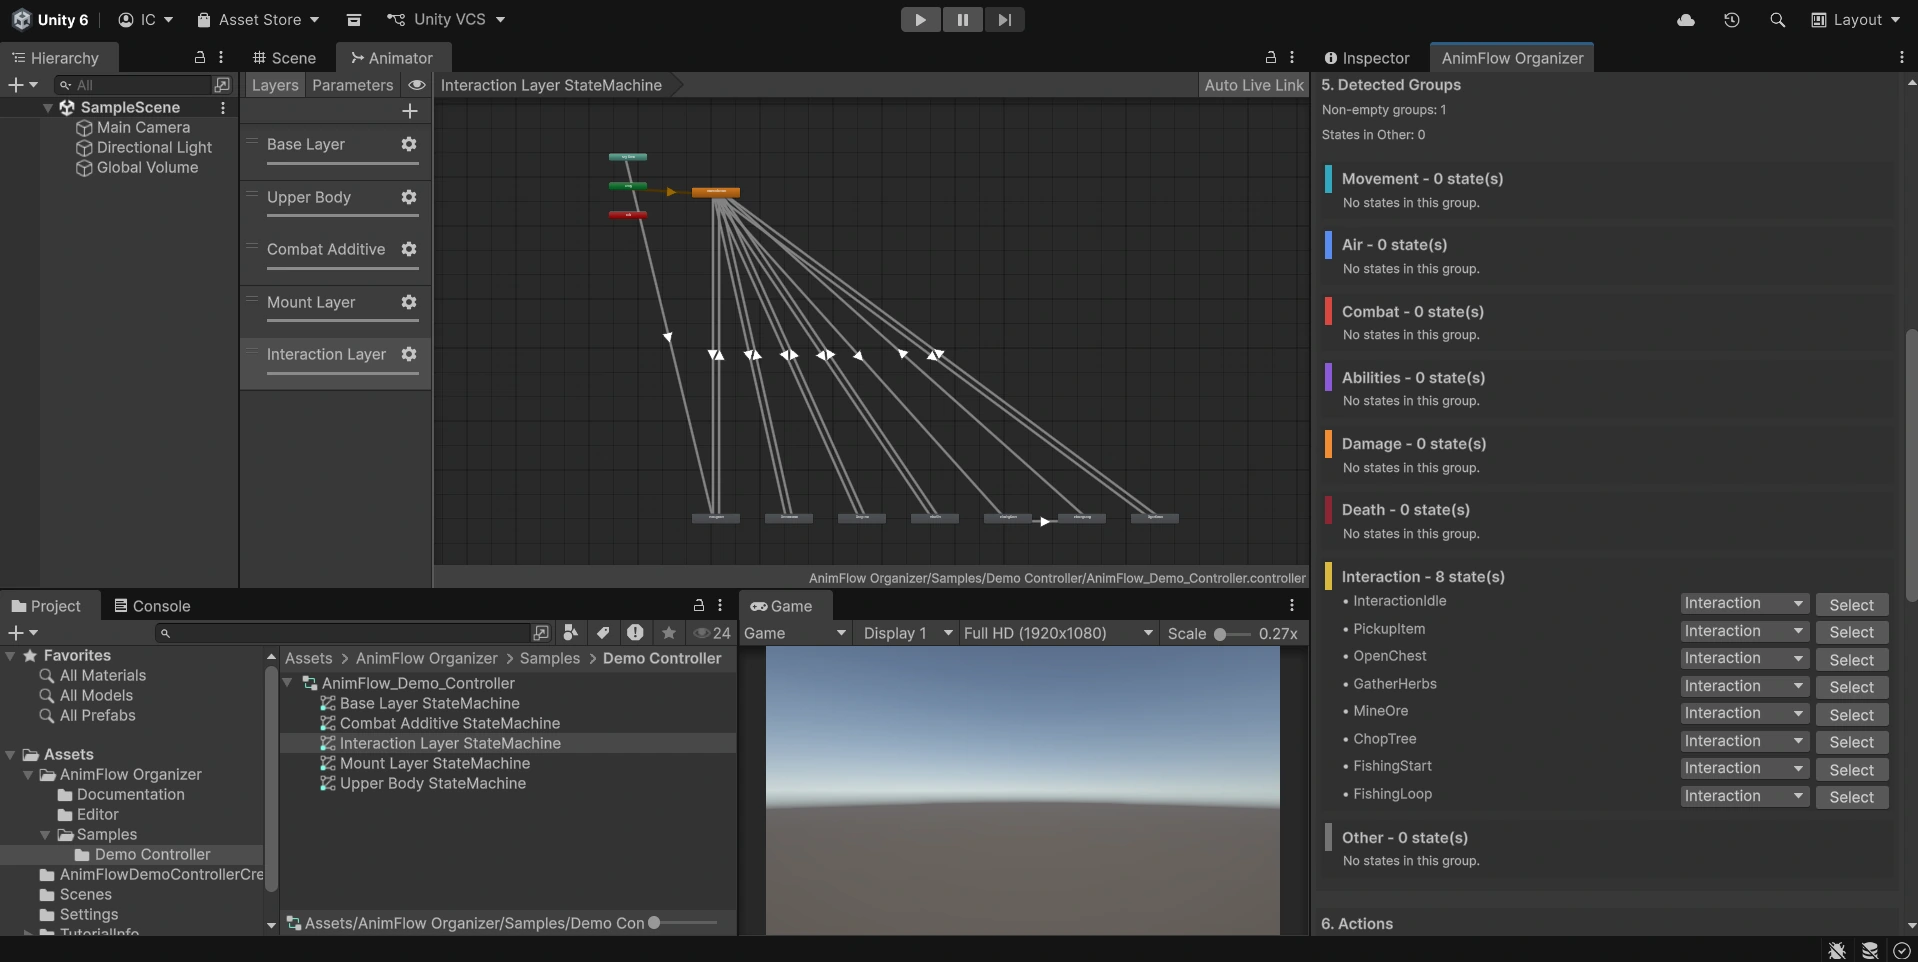Open the Layout dropdown
The image size is (1918, 962).
(x=1856, y=20)
